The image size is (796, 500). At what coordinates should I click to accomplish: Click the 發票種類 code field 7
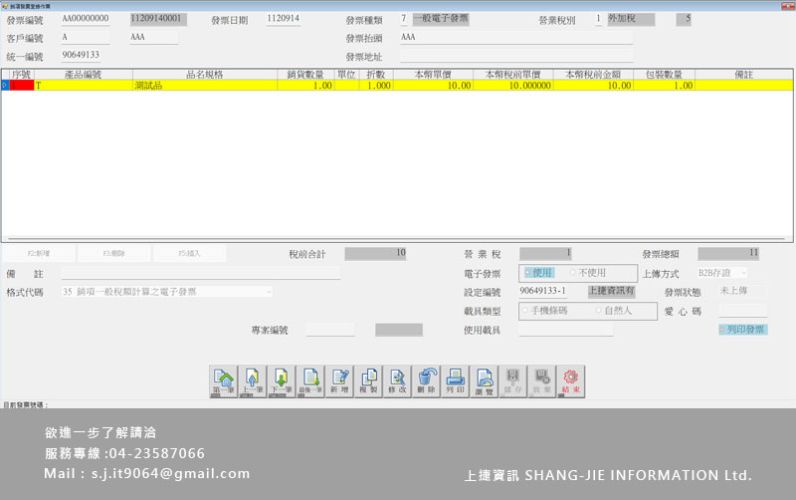pyautogui.click(x=404, y=19)
